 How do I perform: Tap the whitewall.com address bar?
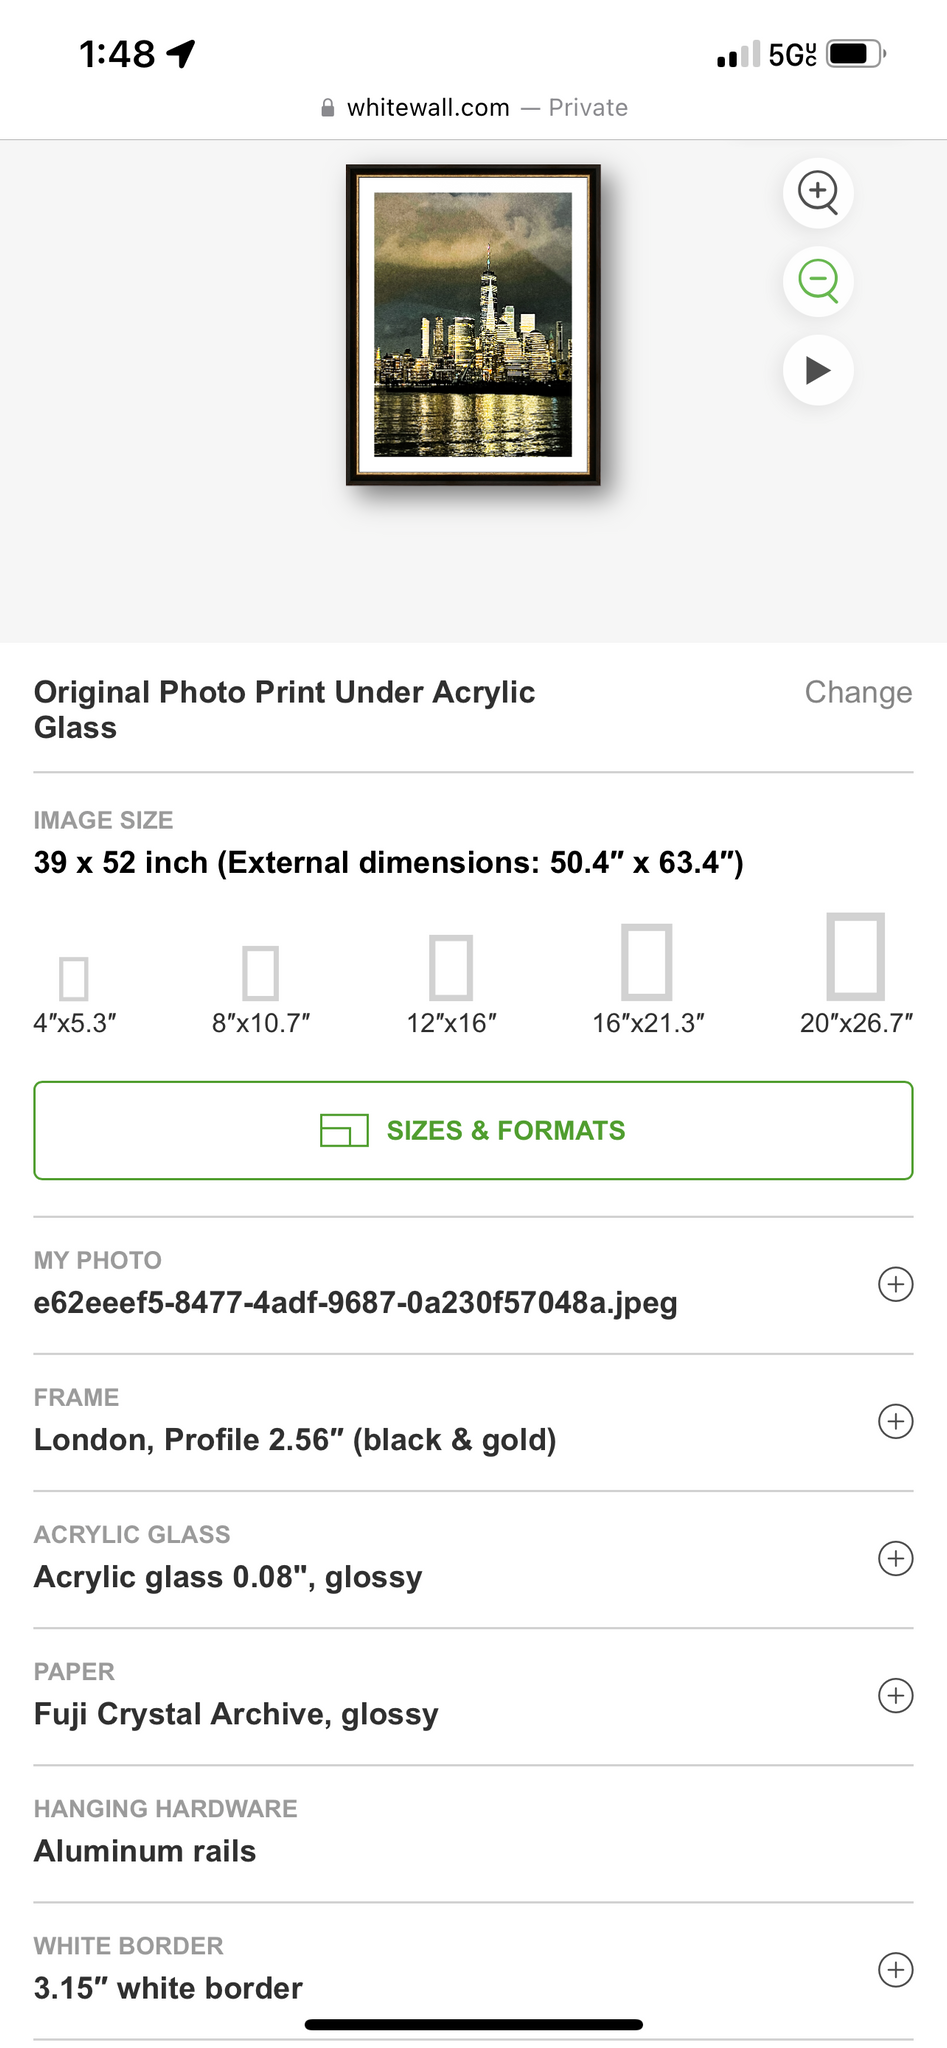[x=473, y=108]
